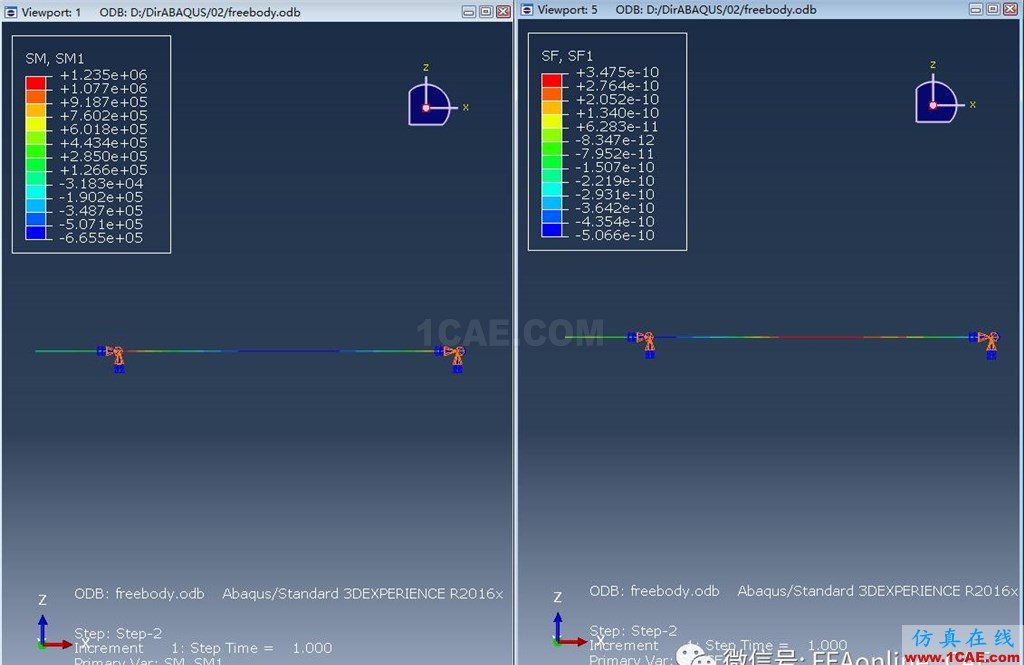This screenshot has height=665, width=1024.
Task: Pick the right support boundary condition symbol in Viewport 1
Action: coord(452,358)
